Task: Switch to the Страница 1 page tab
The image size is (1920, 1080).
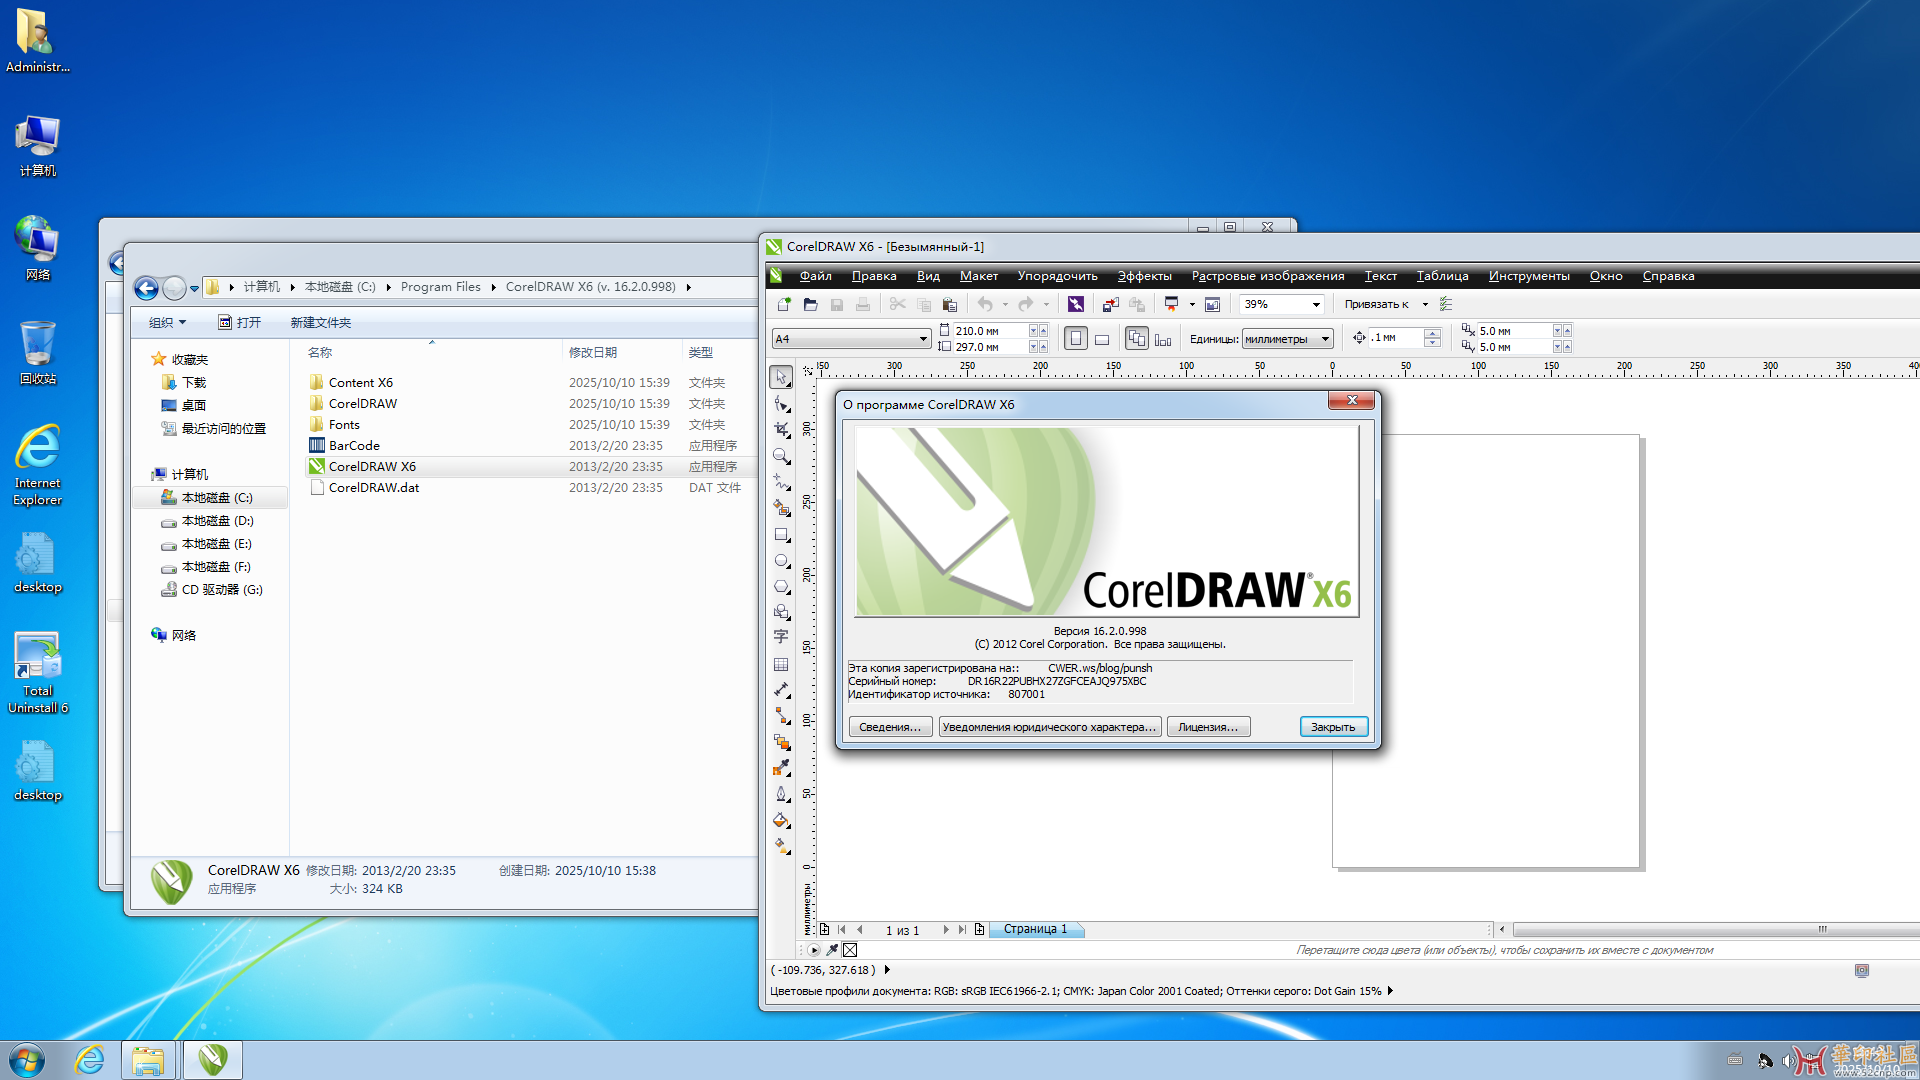Action: 1036,929
